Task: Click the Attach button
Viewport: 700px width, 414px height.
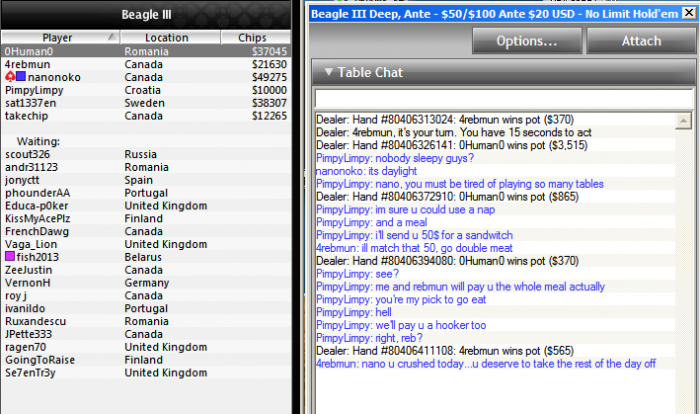Action: [641, 41]
